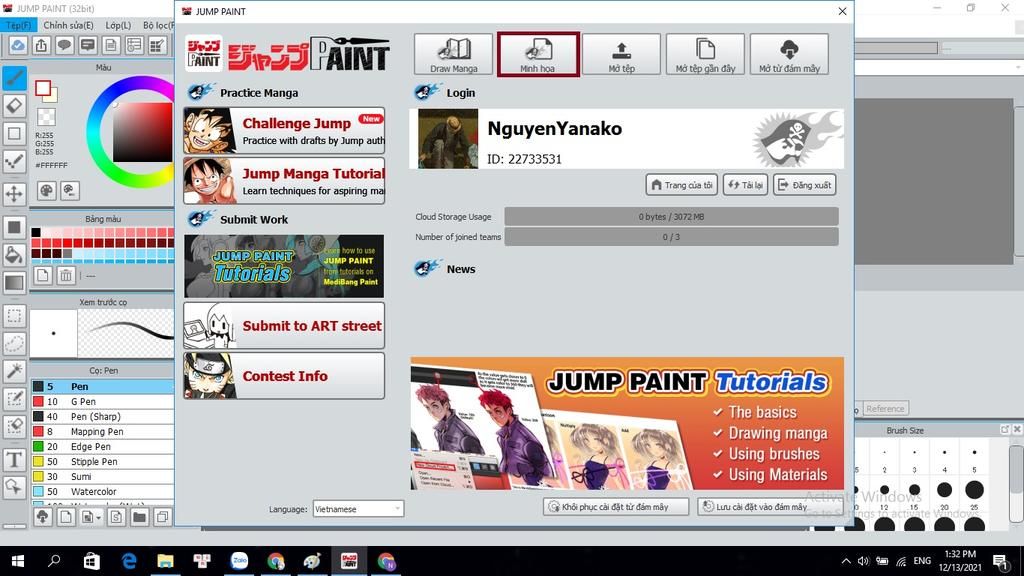Click the Trang của tôi button
The height and width of the screenshot is (576, 1024).
pos(682,185)
